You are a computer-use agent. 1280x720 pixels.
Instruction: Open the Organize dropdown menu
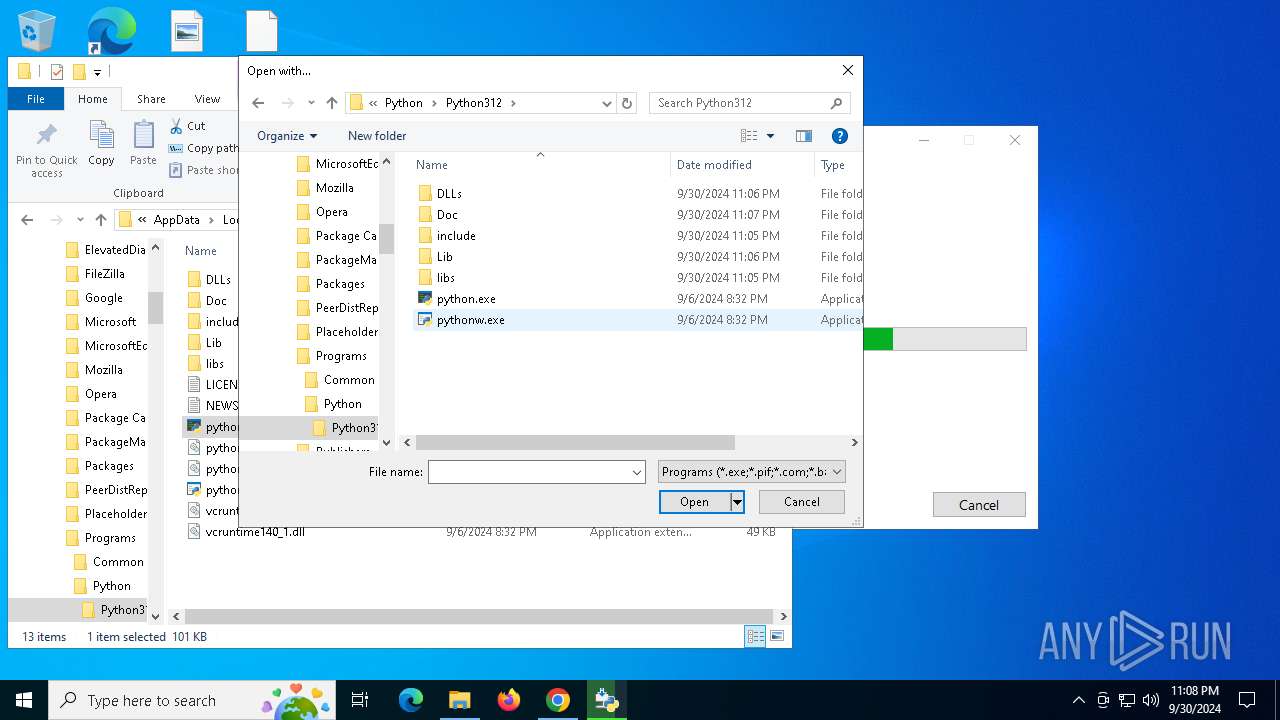coord(286,136)
